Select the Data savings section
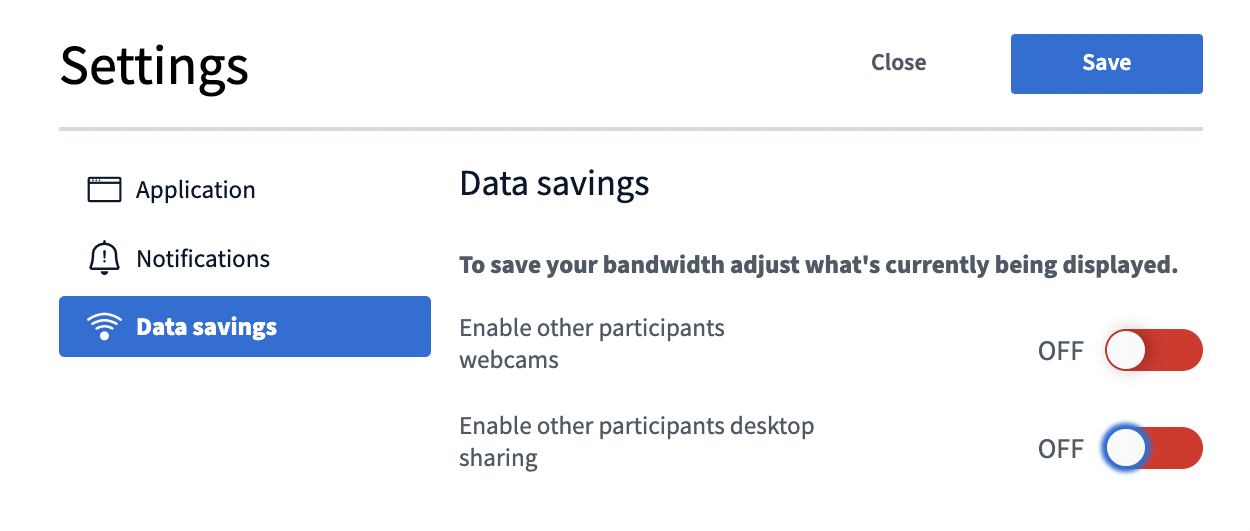The width and height of the screenshot is (1250, 531). [245, 326]
